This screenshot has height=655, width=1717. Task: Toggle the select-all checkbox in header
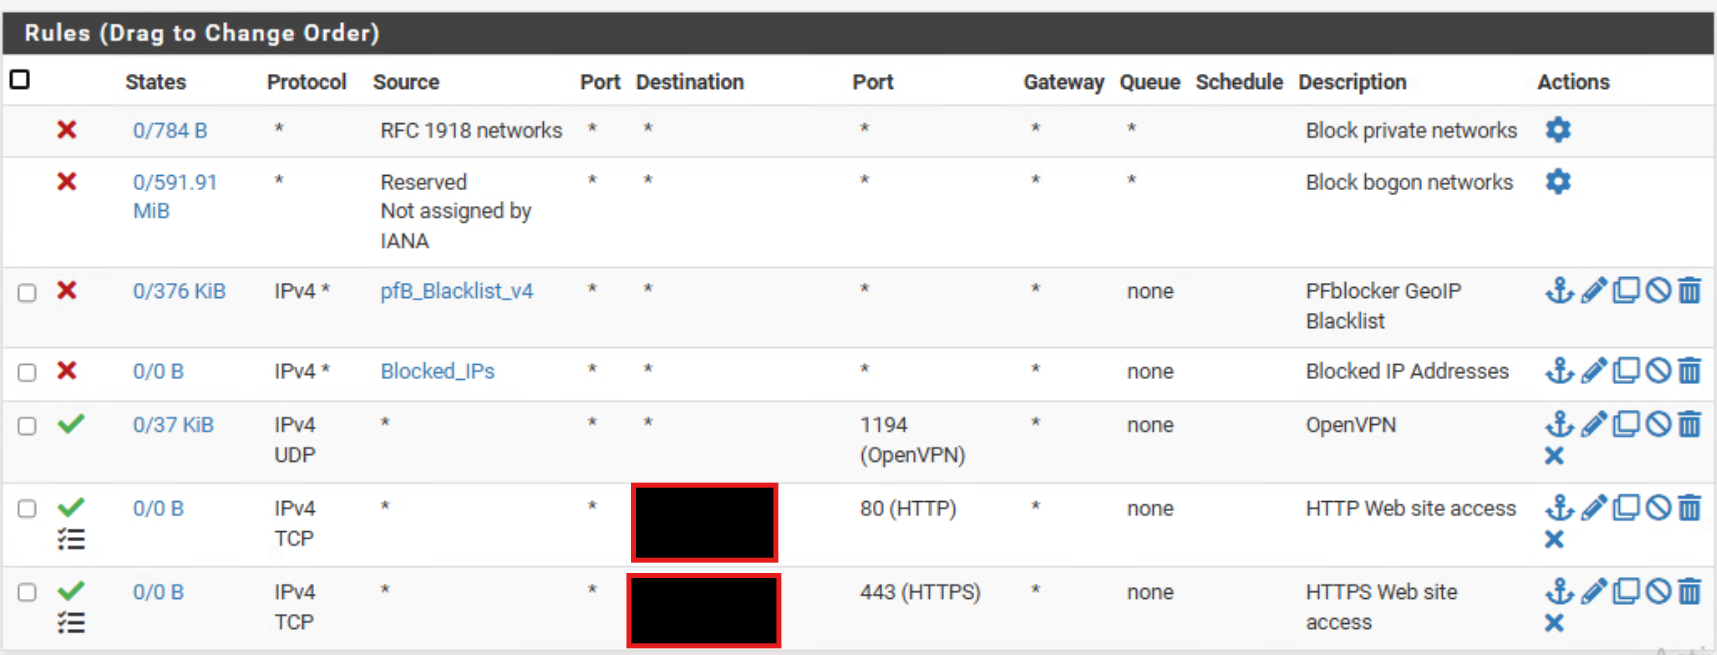(20, 80)
